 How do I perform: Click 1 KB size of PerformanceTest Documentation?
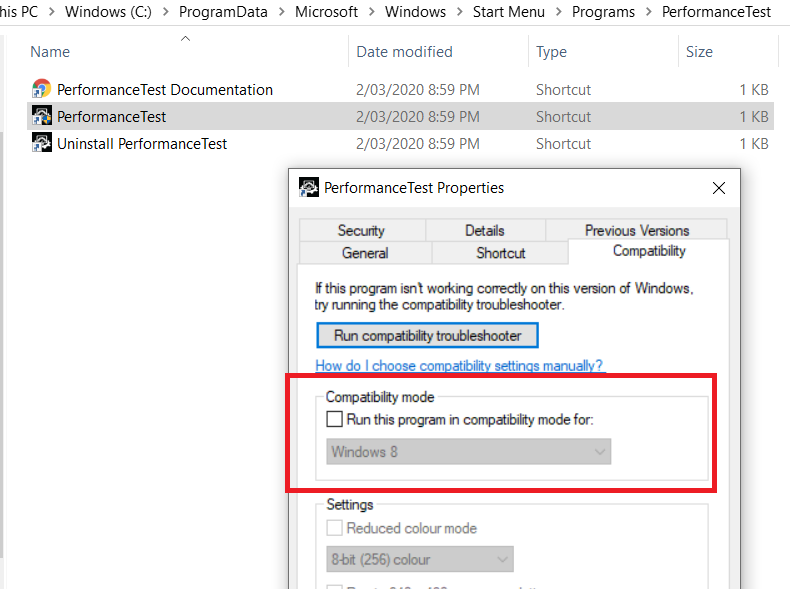(x=754, y=90)
